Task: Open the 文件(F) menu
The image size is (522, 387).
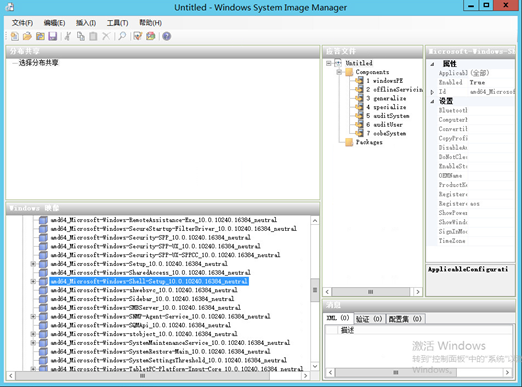Action: coord(22,23)
